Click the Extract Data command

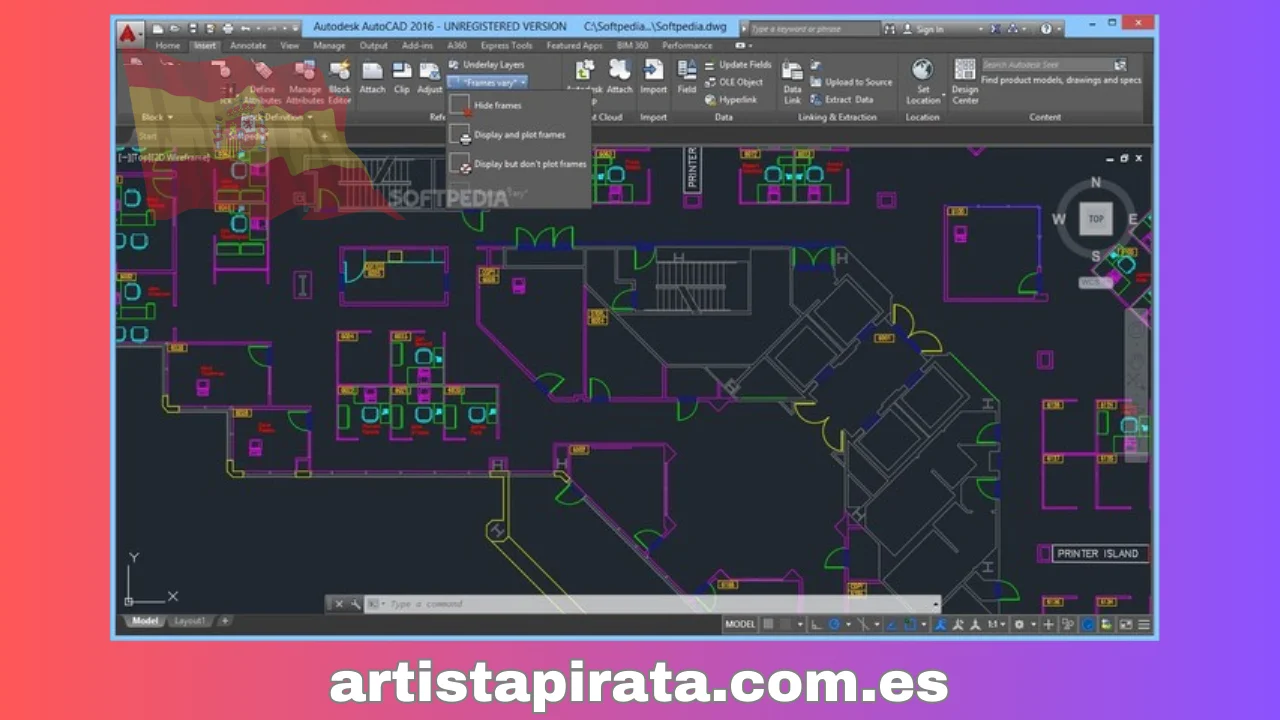click(841, 100)
